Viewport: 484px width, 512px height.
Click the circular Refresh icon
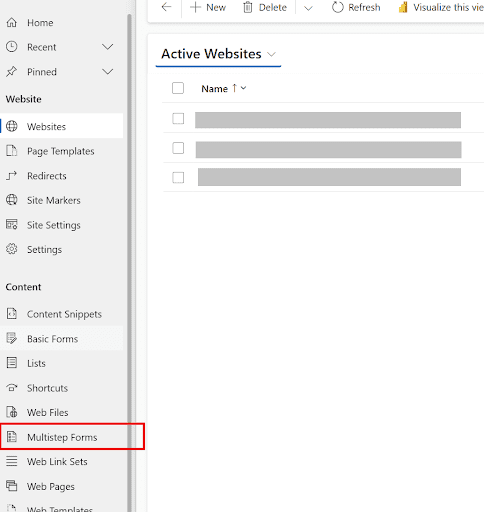tap(338, 7)
